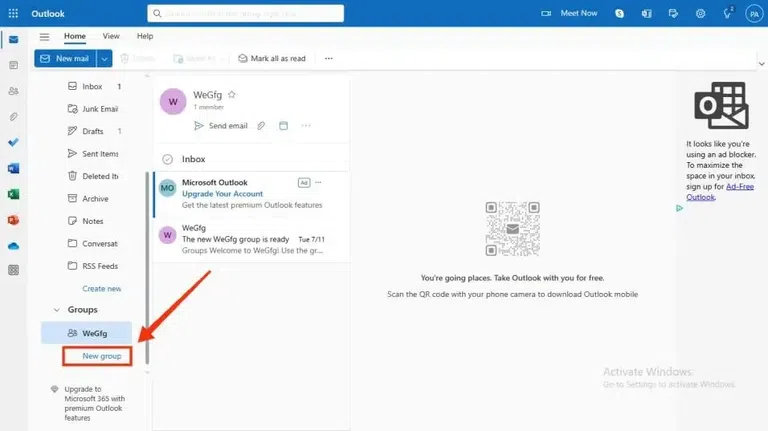
Task: Open the To Do checkmark icon
Action: pyautogui.click(x=14, y=143)
